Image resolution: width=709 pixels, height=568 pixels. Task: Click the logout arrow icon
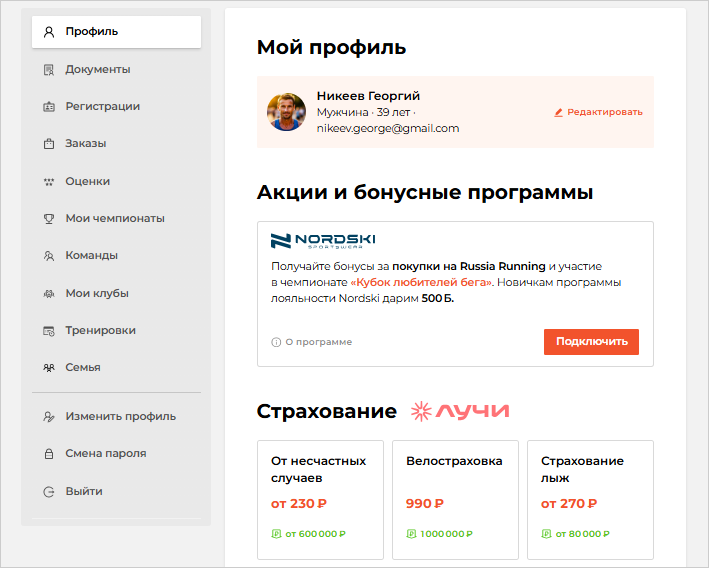pyautogui.click(x=48, y=492)
